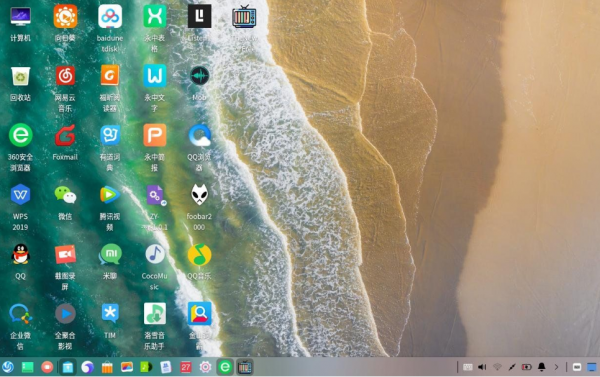
Task: Select the 永中文字 desktop icon
Action: (155, 76)
